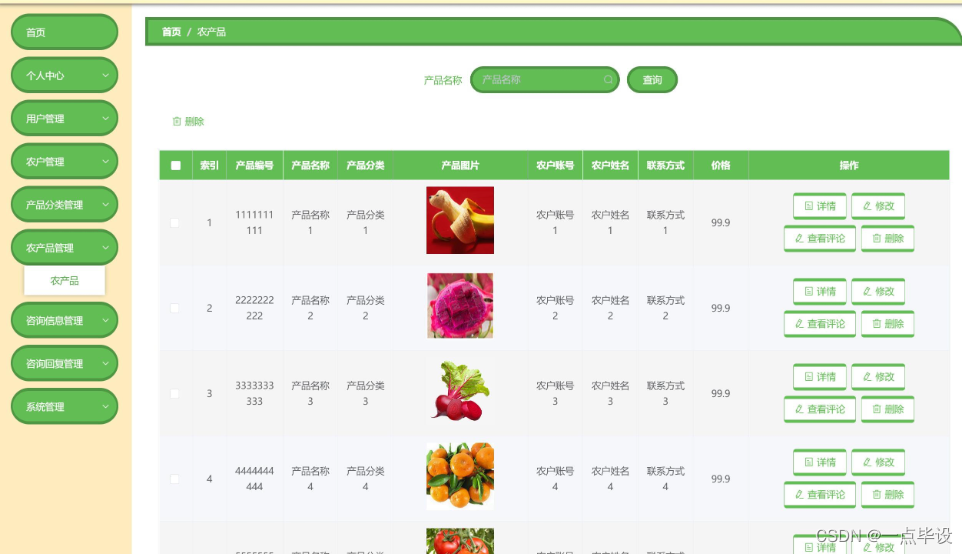Click 修改 for product row 4

pyautogui.click(x=878, y=462)
